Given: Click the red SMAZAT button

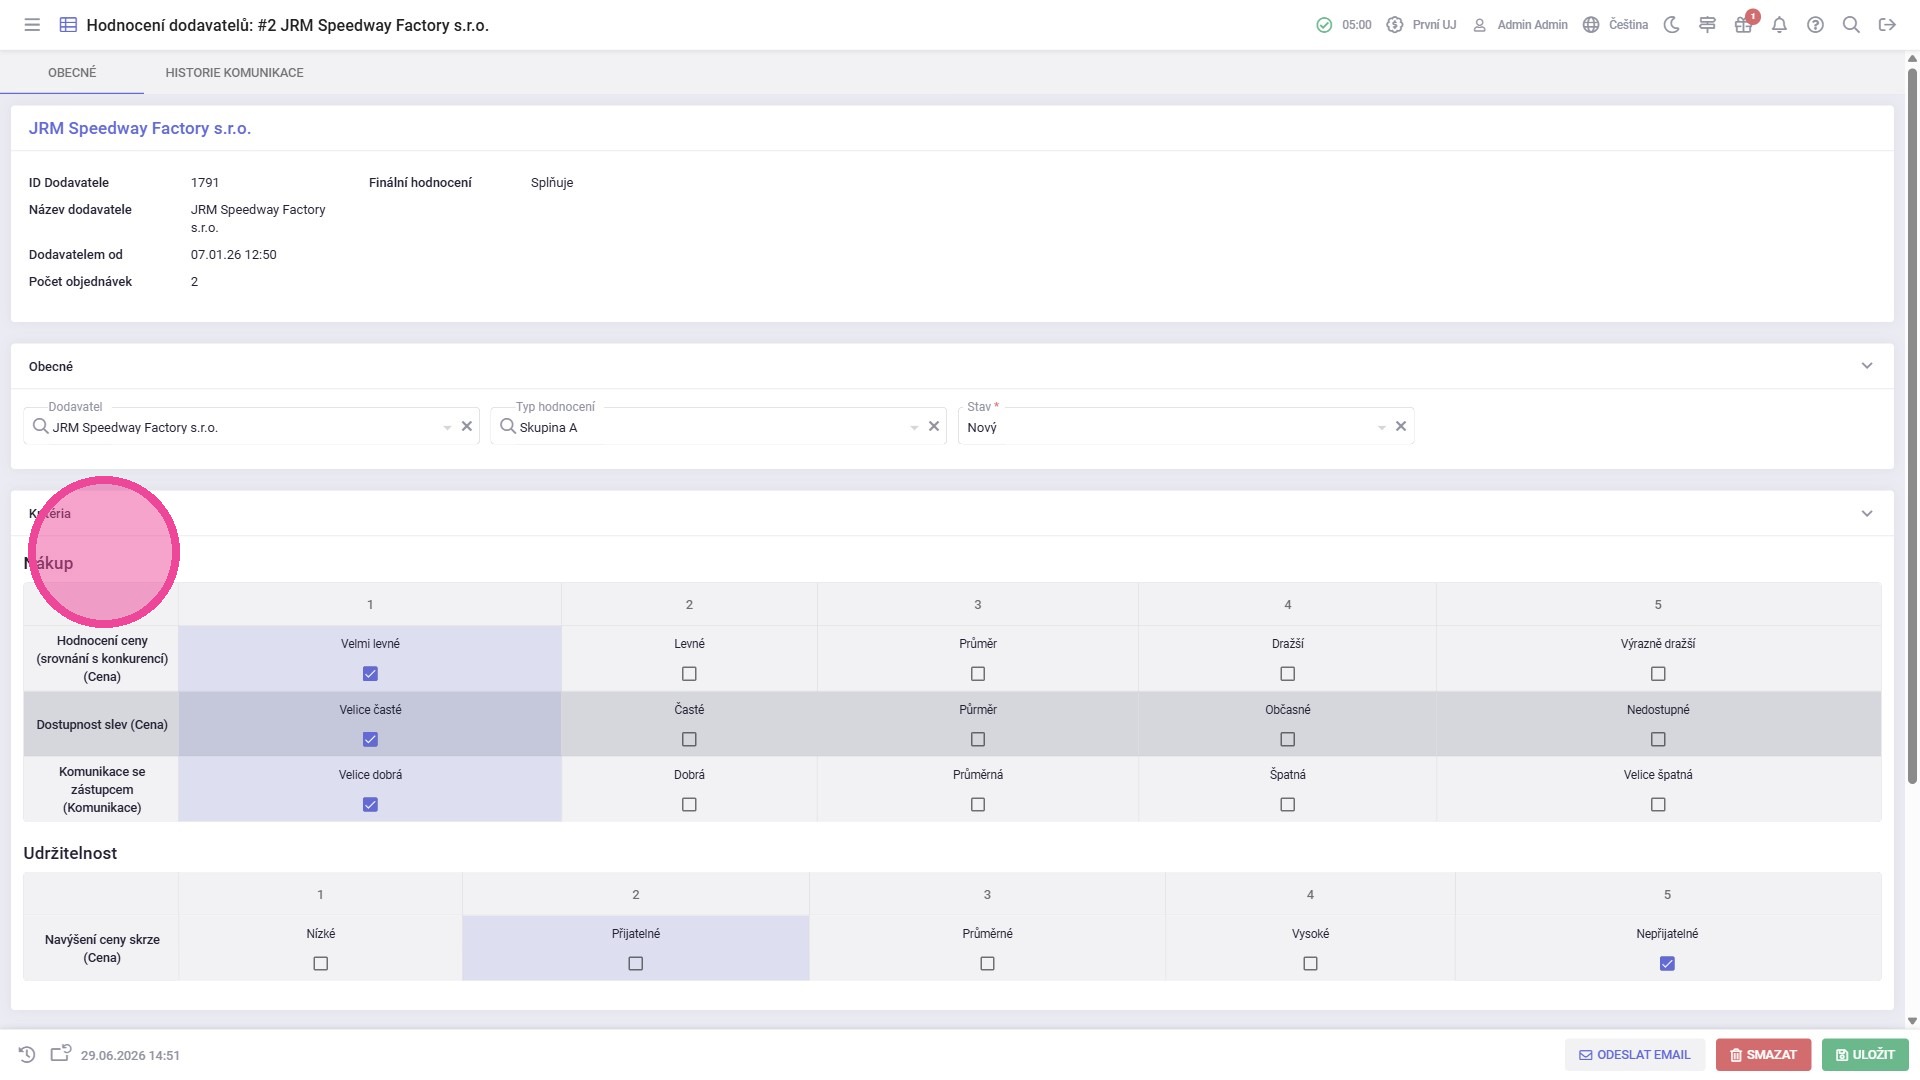Looking at the screenshot, I should point(1763,1055).
